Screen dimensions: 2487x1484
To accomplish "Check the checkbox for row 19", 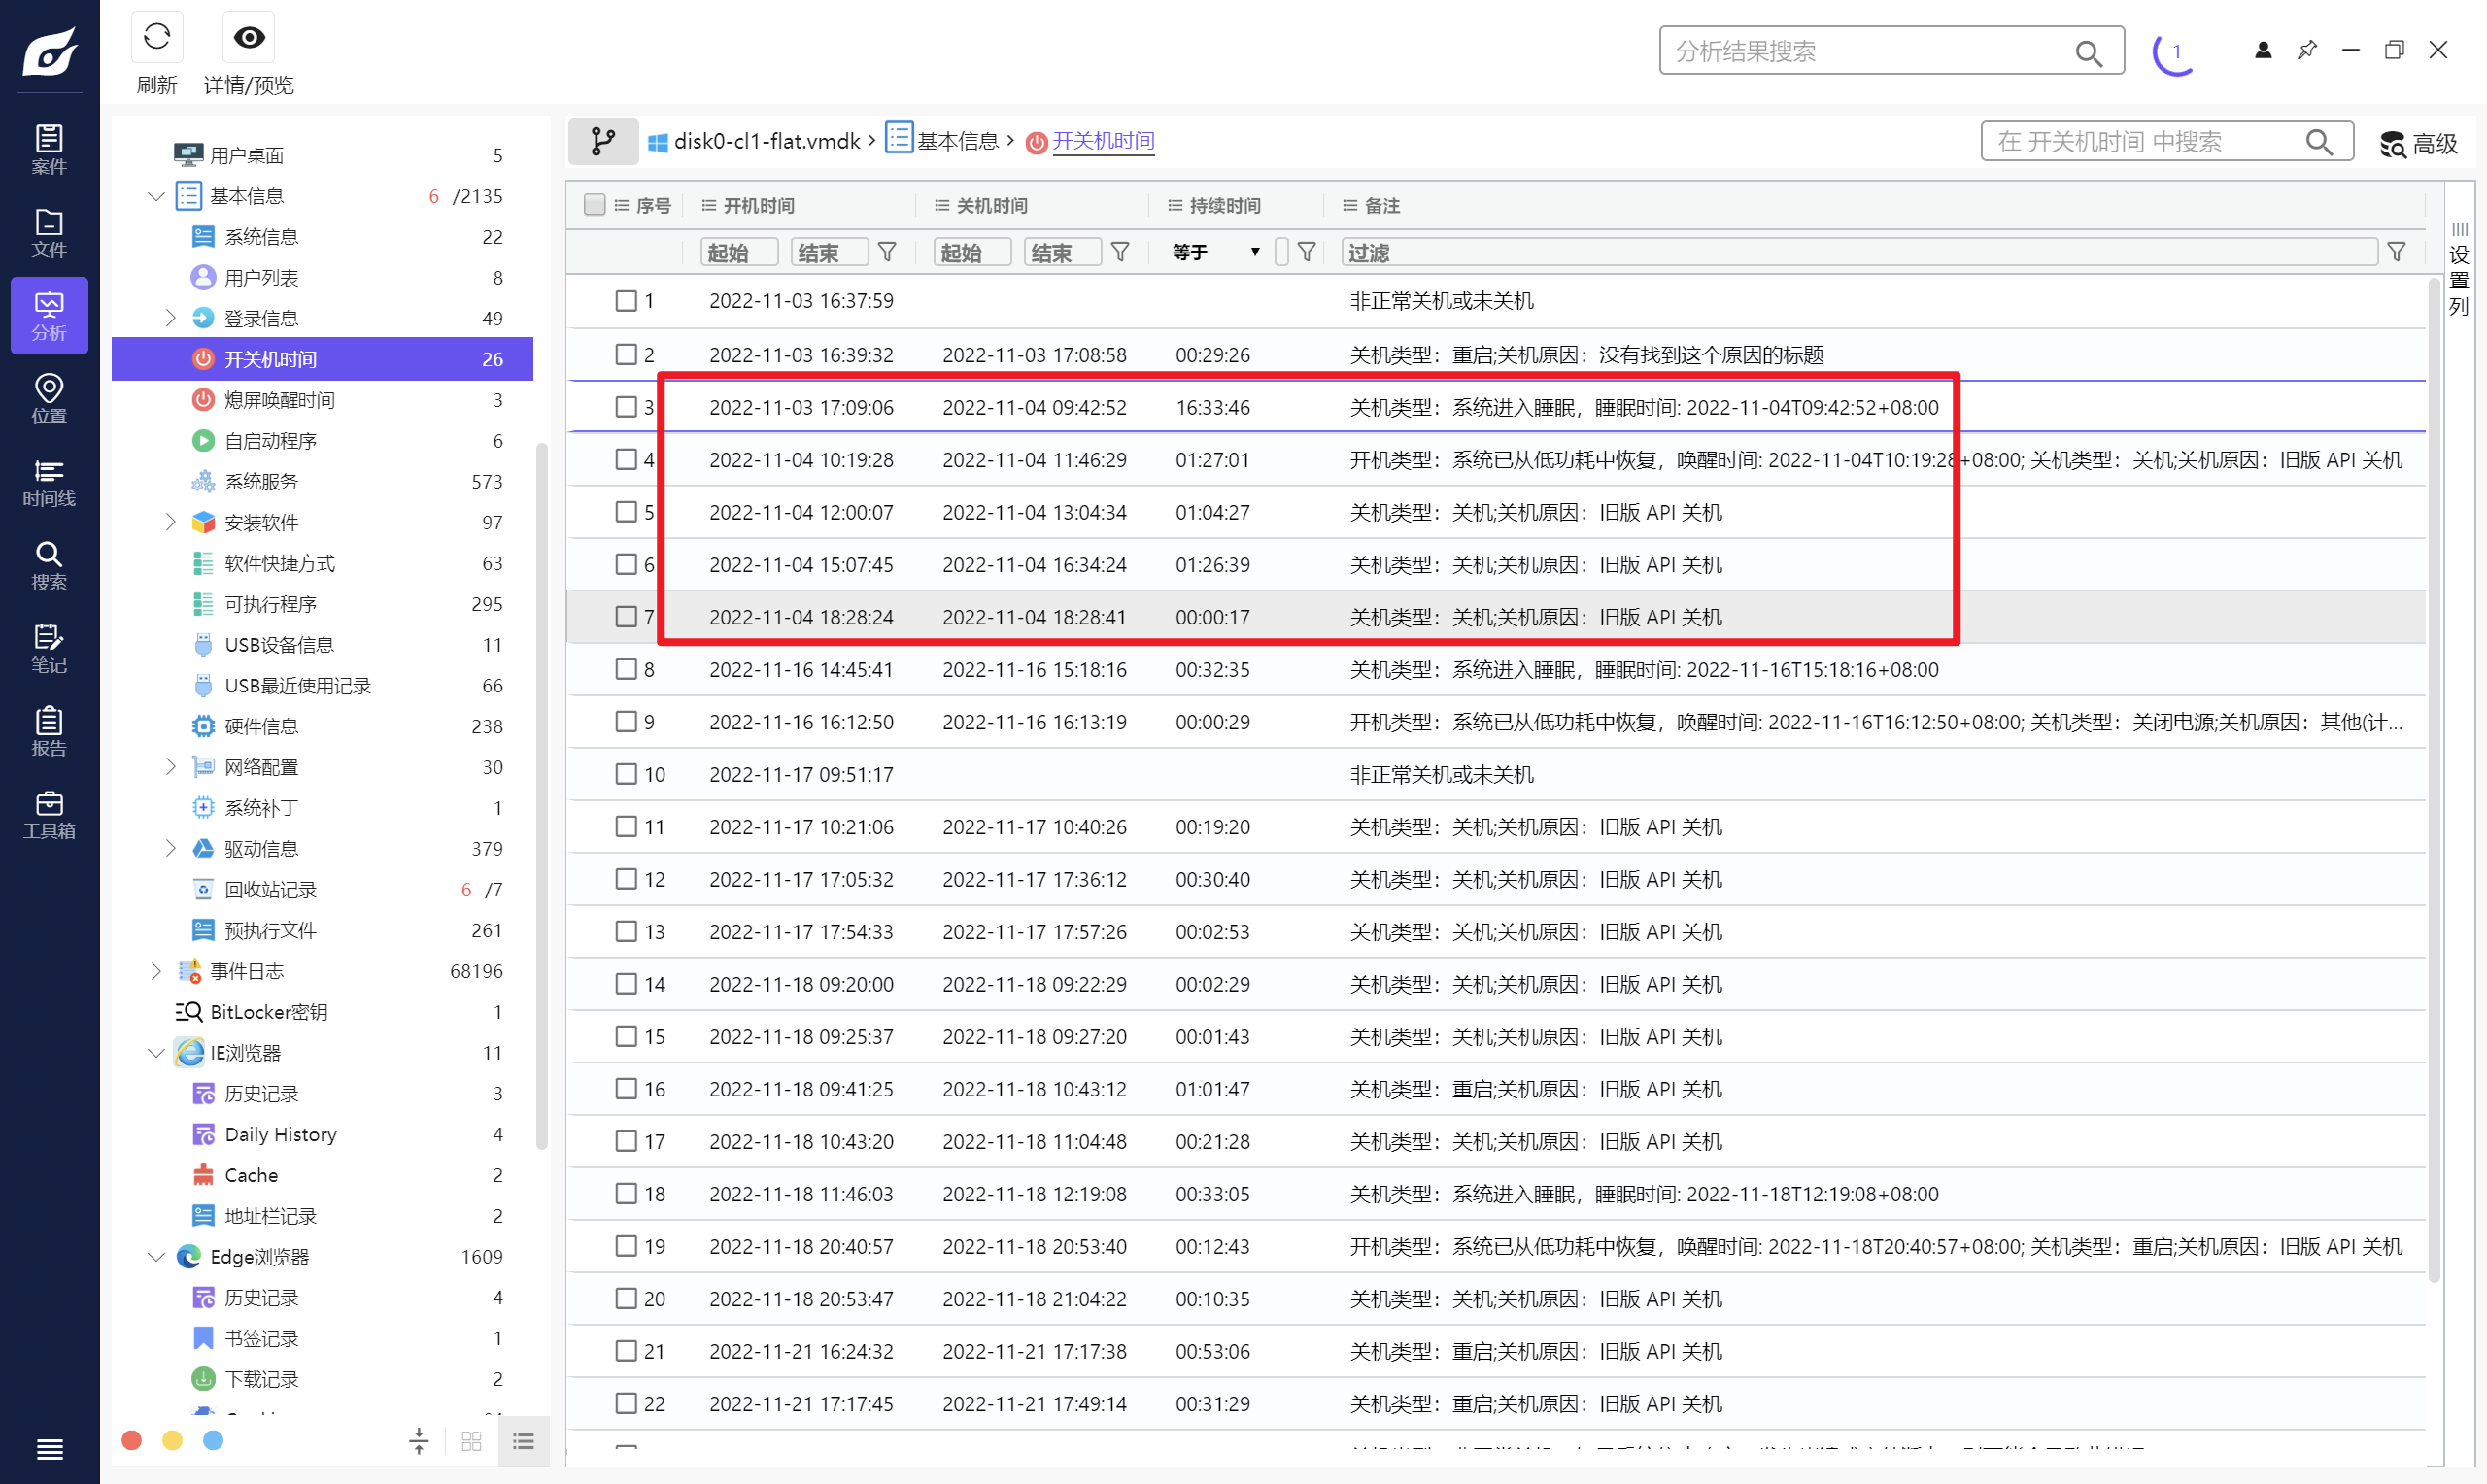I will tap(626, 1246).
